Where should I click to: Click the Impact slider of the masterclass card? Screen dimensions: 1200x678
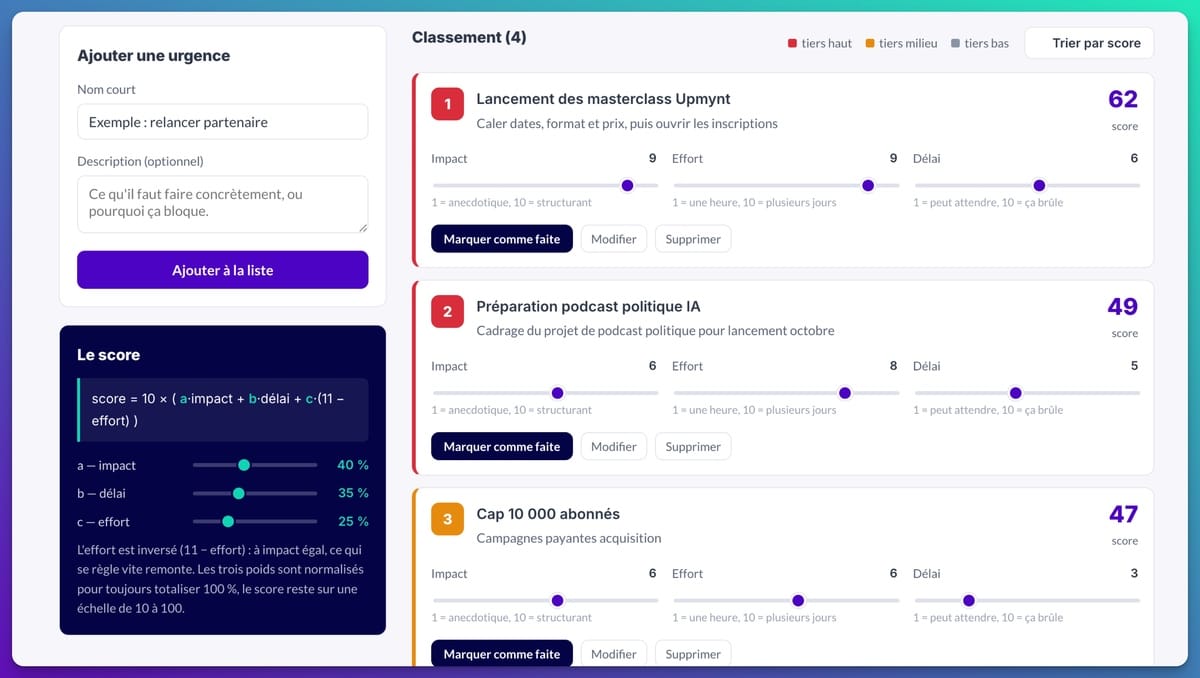click(545, 186)
